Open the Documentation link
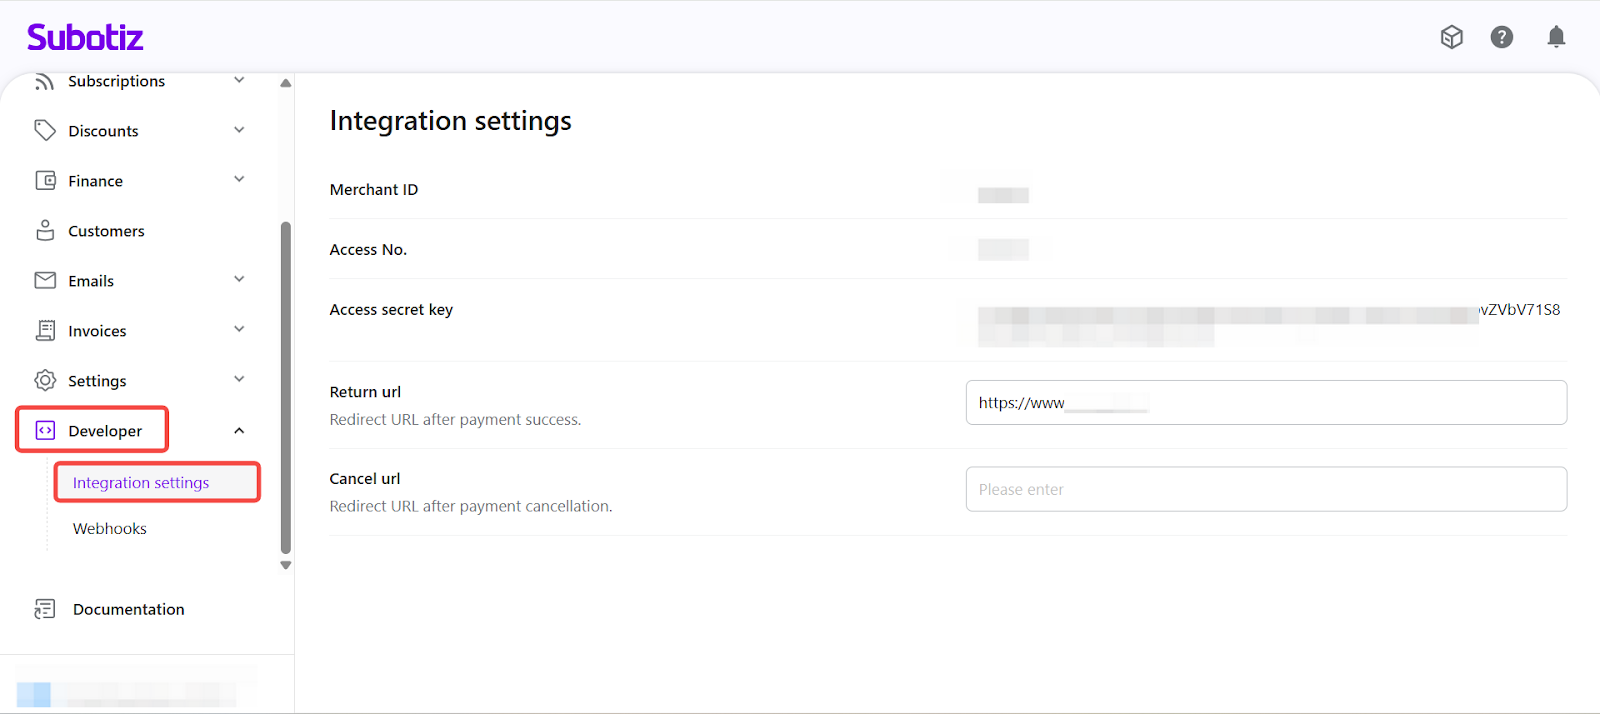Image resolution: width=1600 pixels, height=714 pixels. pos(128,609)
